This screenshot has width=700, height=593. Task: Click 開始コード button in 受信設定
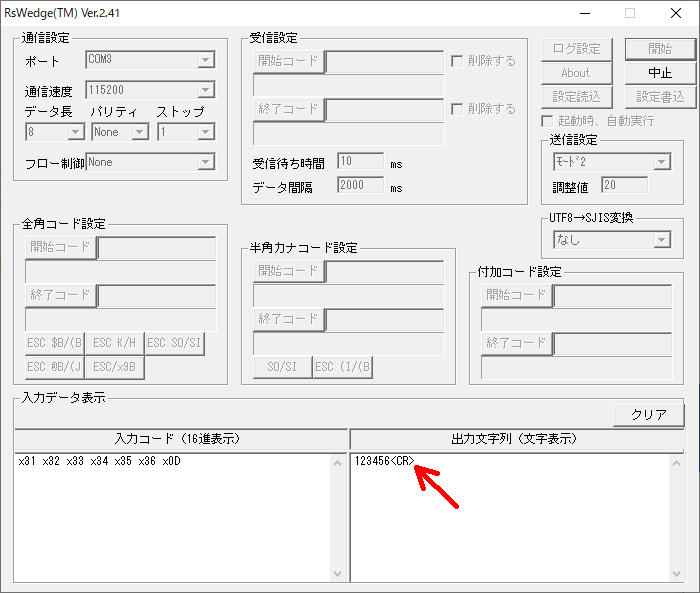[x=288, y=62]
